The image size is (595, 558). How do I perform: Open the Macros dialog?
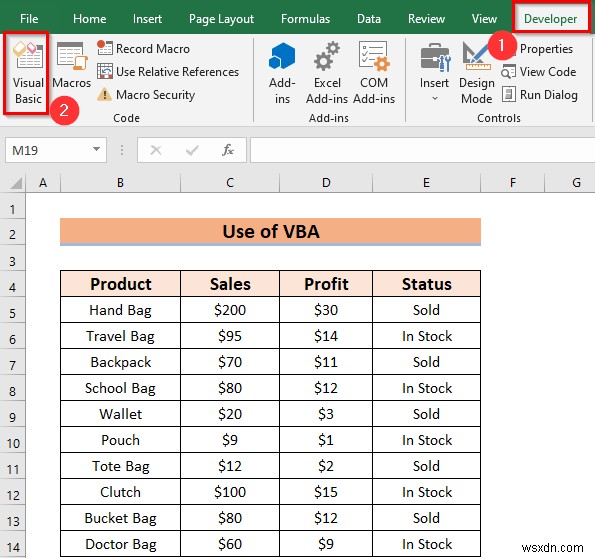coord(71,66)
